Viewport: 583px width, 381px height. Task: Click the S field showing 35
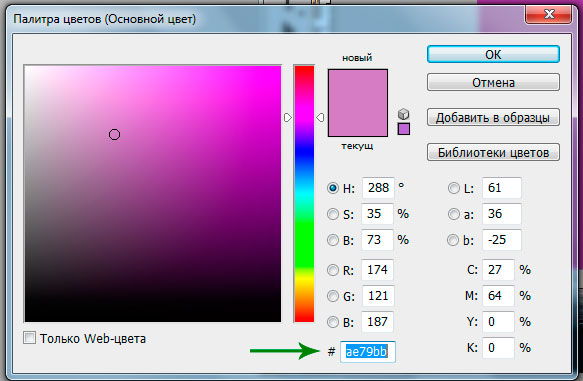377,214
